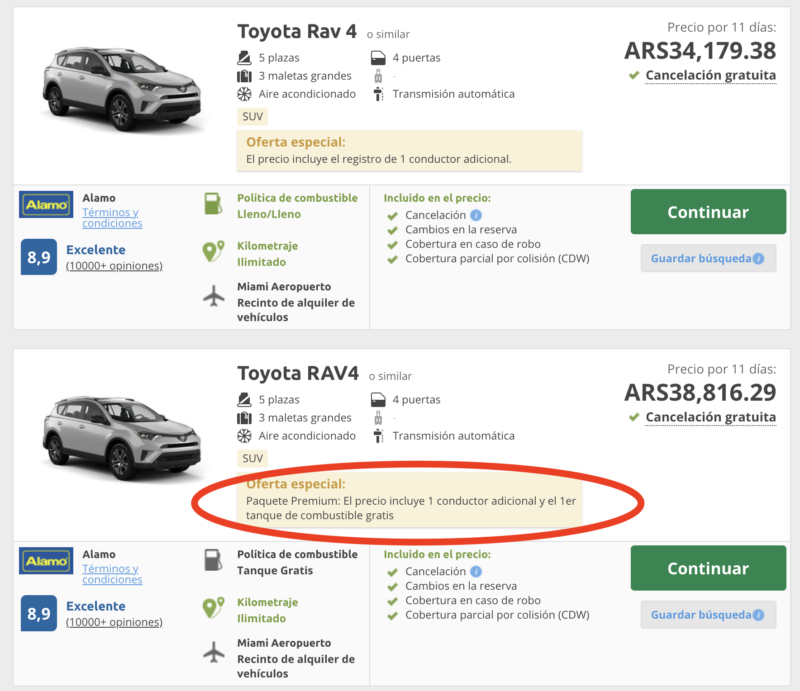Save search with second Guardar búsqueda button
This screenshot has height=691, width=800.
point(708,614)
